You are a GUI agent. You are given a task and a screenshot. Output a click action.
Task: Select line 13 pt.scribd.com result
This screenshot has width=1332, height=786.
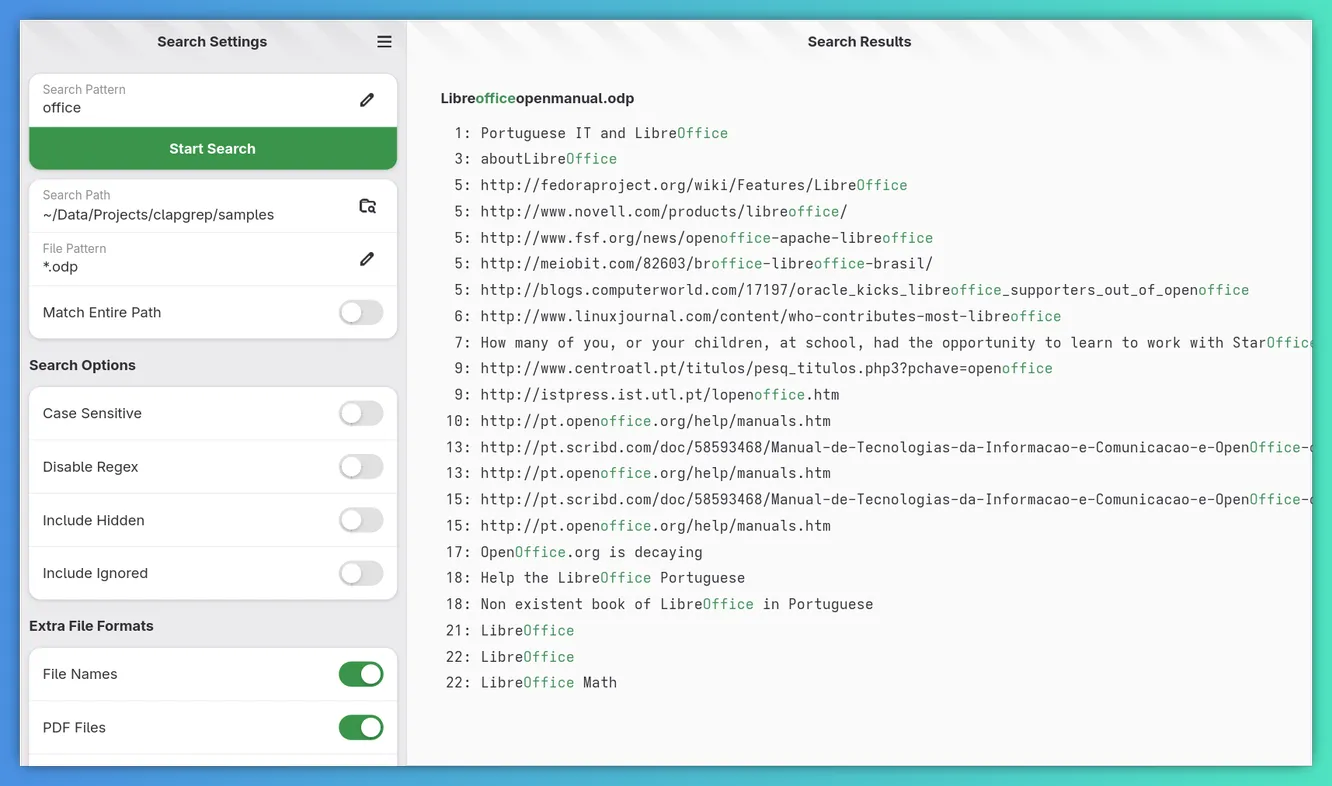[895, 447]
